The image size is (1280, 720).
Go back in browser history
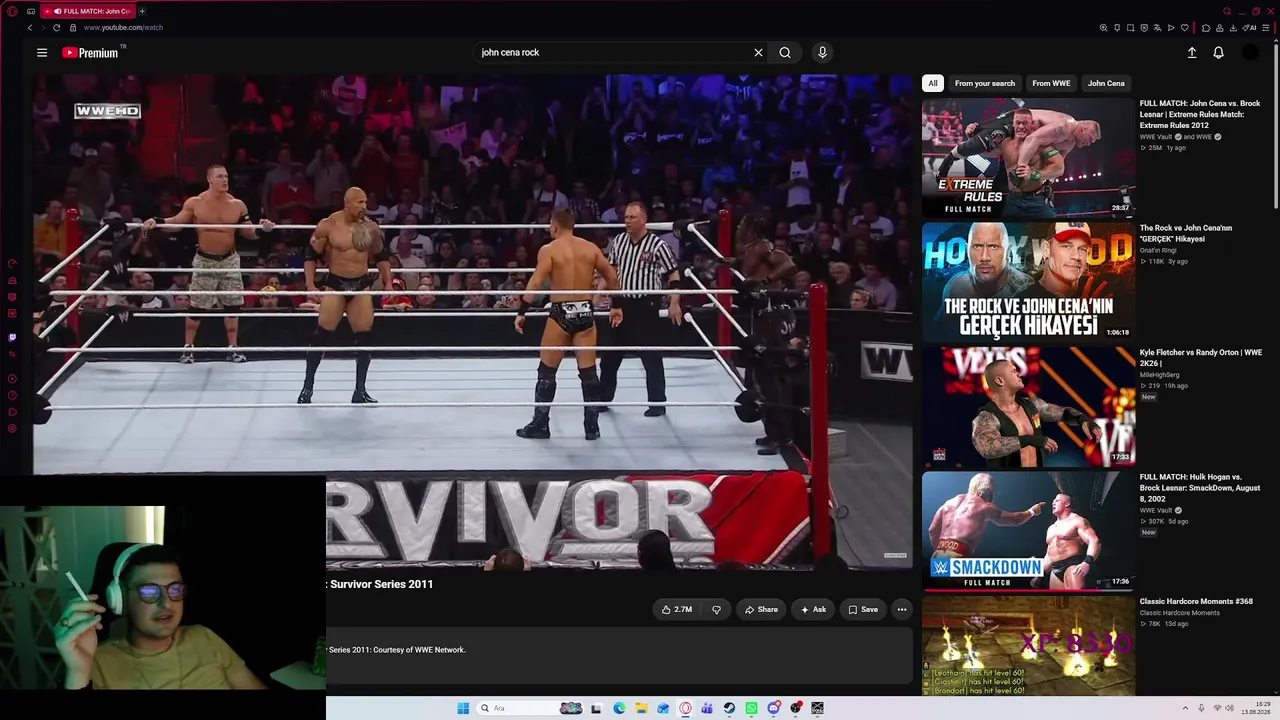tap(30, 28)
